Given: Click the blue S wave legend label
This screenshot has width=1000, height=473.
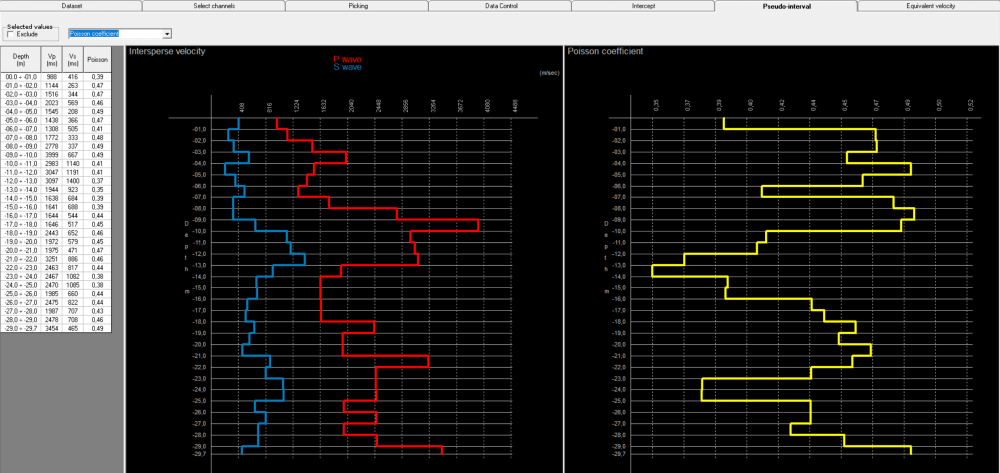Looking at the screenshot, I should click(347, 66).
